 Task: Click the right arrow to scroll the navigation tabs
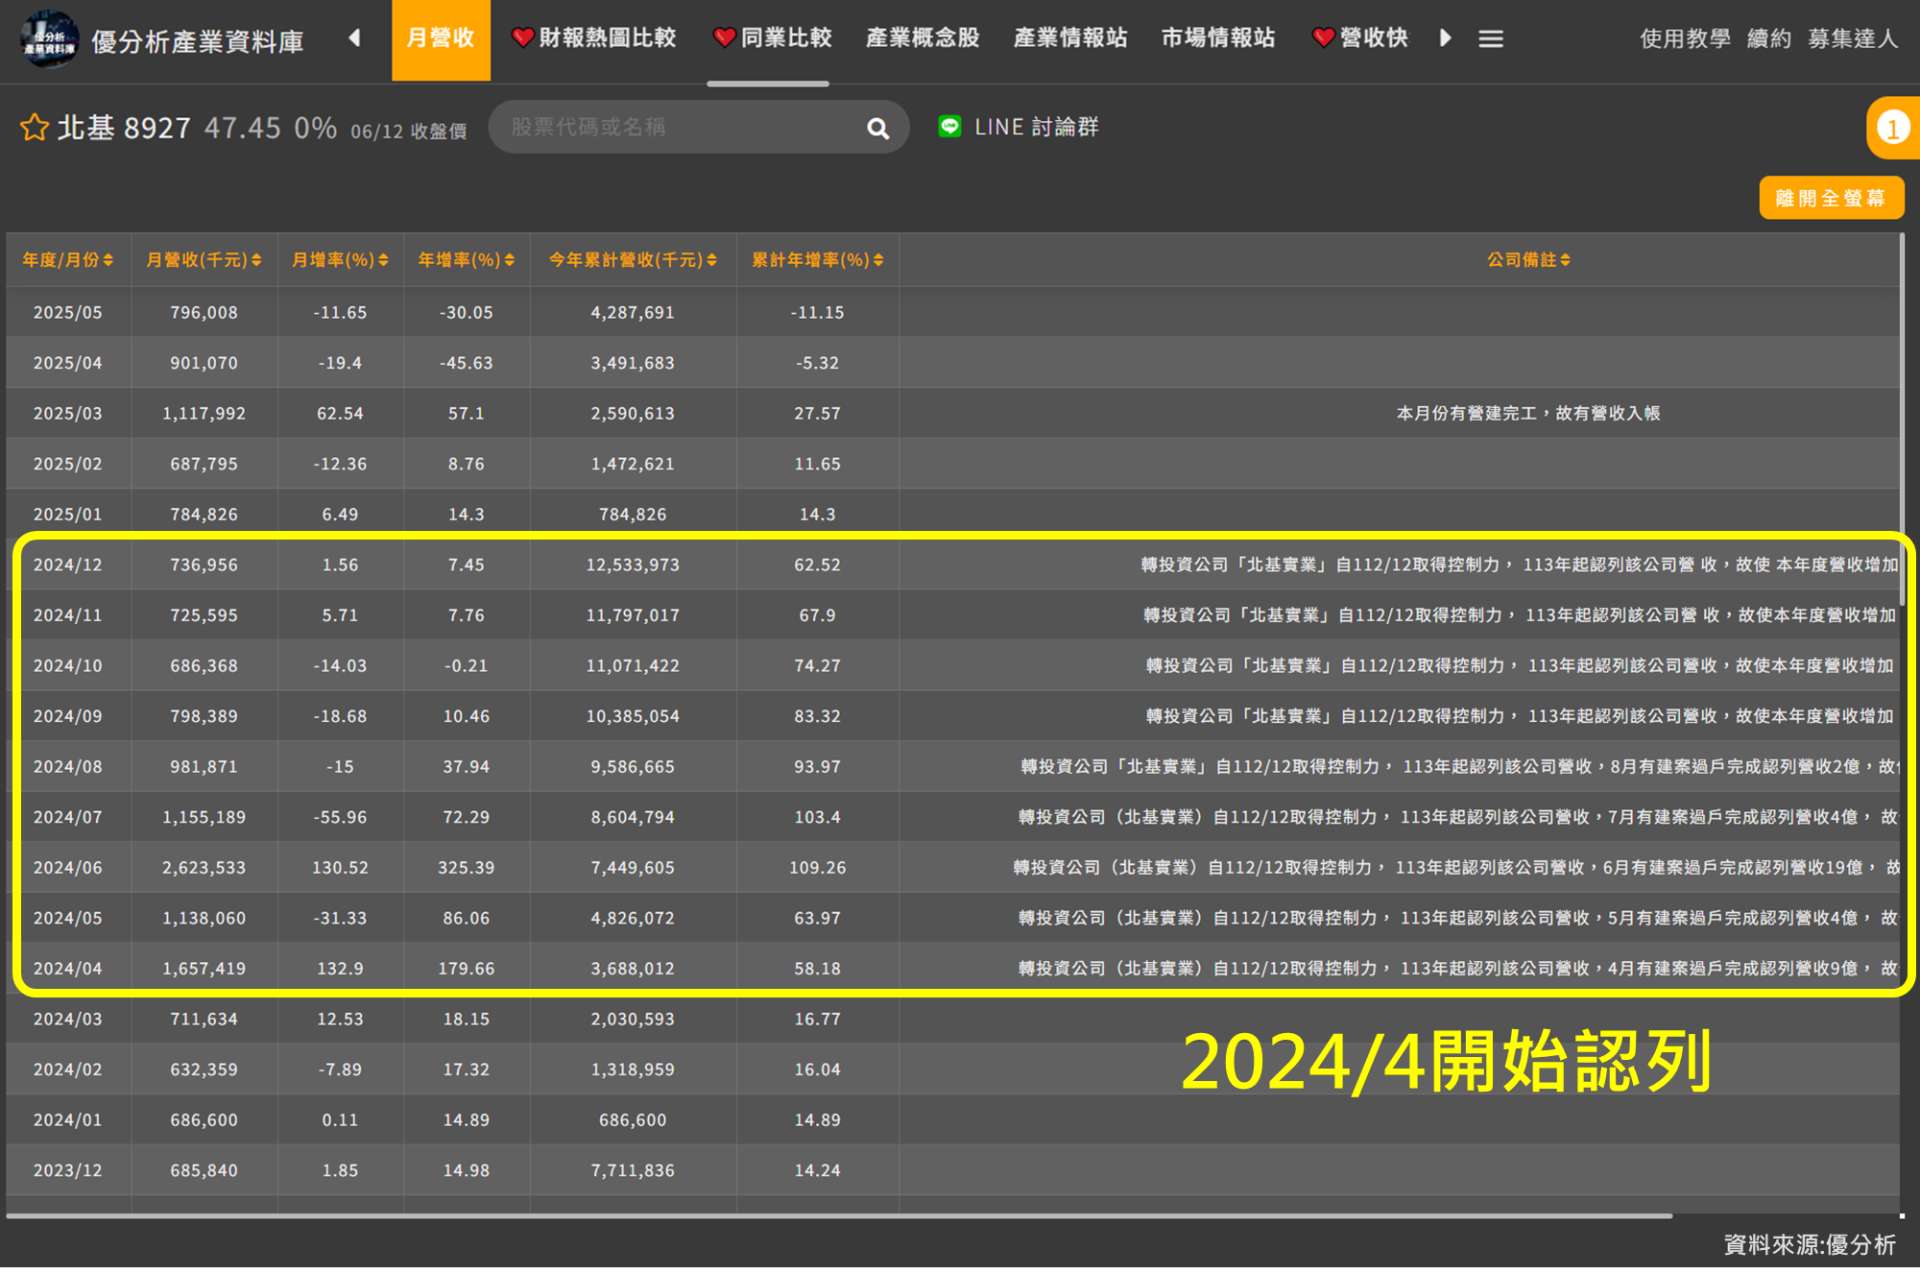click(x=1445, y=38)
